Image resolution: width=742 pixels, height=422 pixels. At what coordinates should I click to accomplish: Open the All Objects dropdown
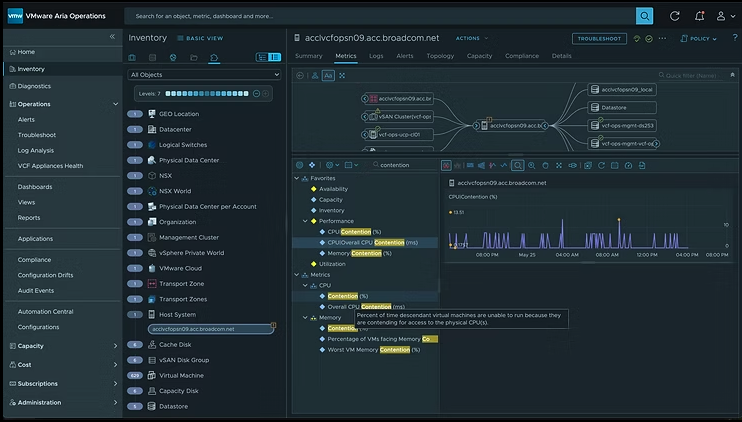[205, 75]
